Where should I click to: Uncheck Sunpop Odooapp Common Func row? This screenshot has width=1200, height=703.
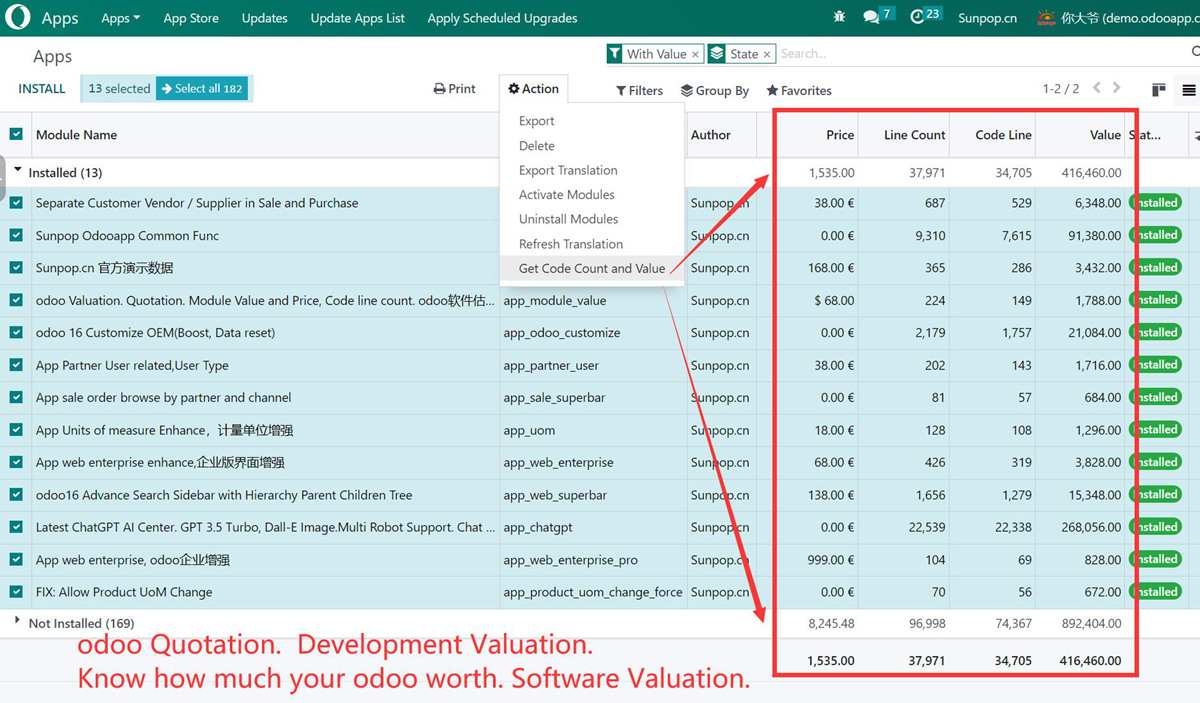[16, 235]
